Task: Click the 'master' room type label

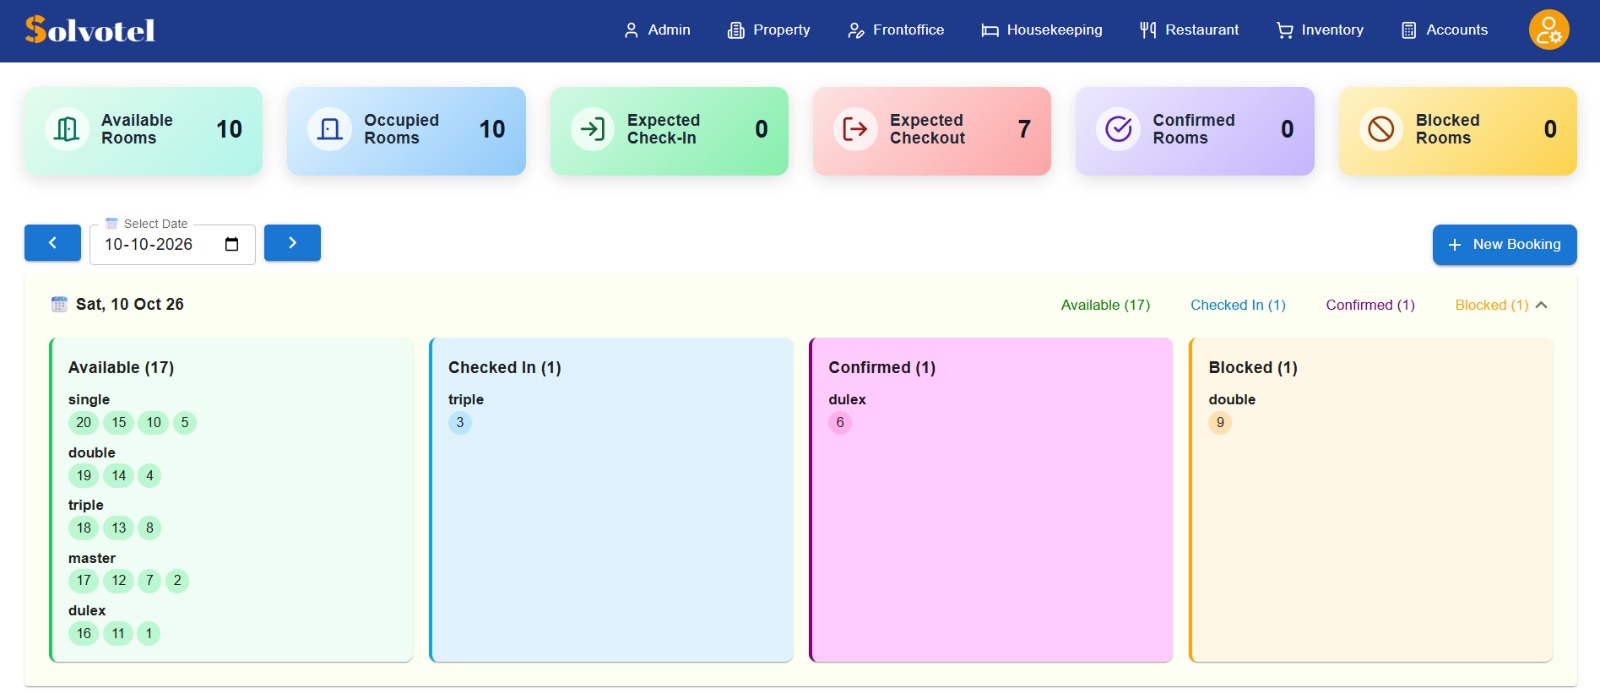Action: pyautogui.click(x=92, y=558)
